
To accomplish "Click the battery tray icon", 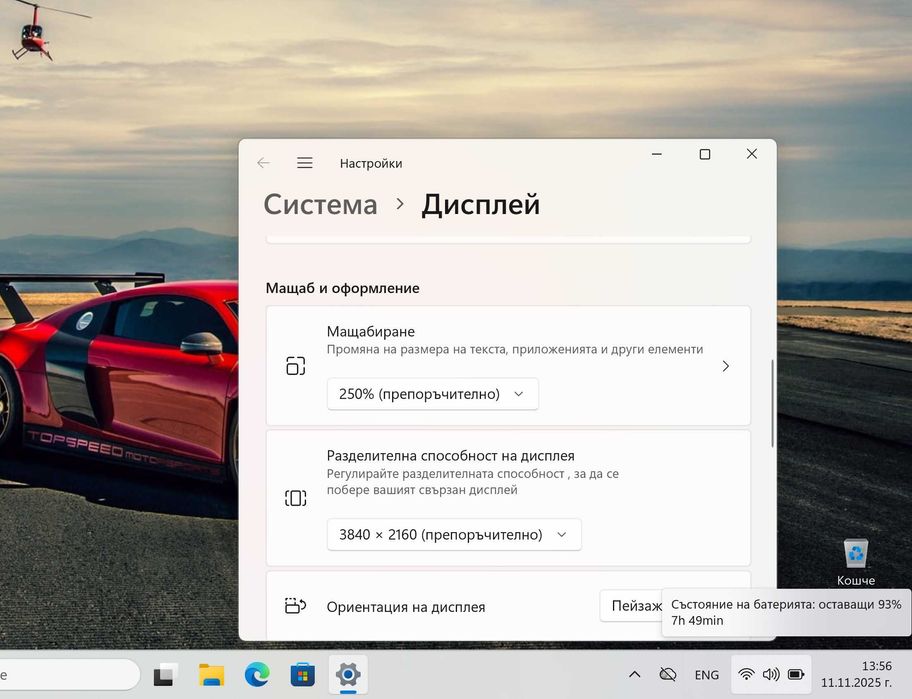I will pyautogui.click(x=796, y=675).
